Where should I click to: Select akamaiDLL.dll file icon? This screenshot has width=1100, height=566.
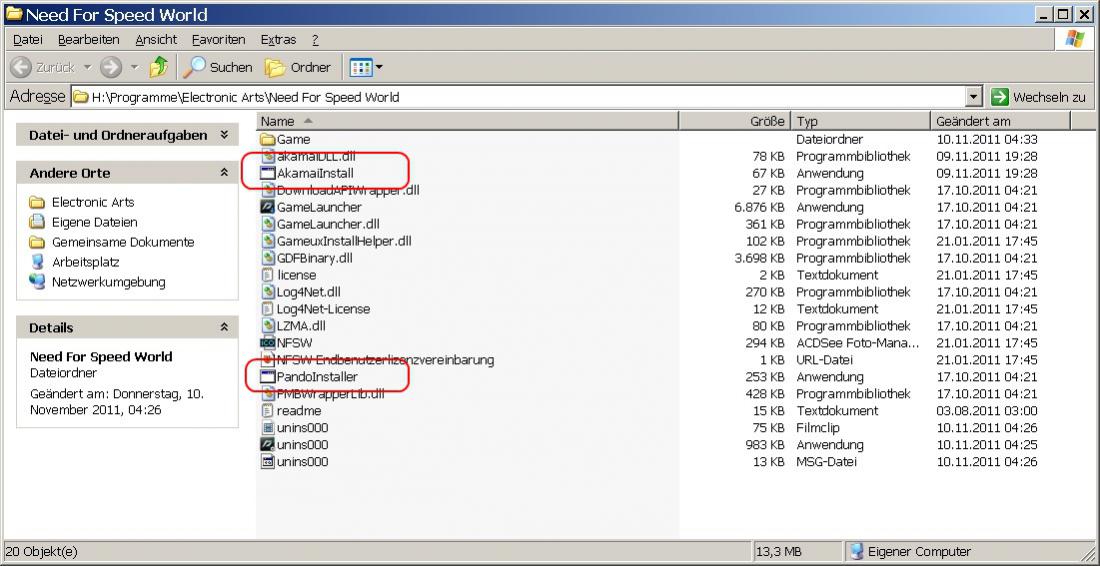[267, 156]
